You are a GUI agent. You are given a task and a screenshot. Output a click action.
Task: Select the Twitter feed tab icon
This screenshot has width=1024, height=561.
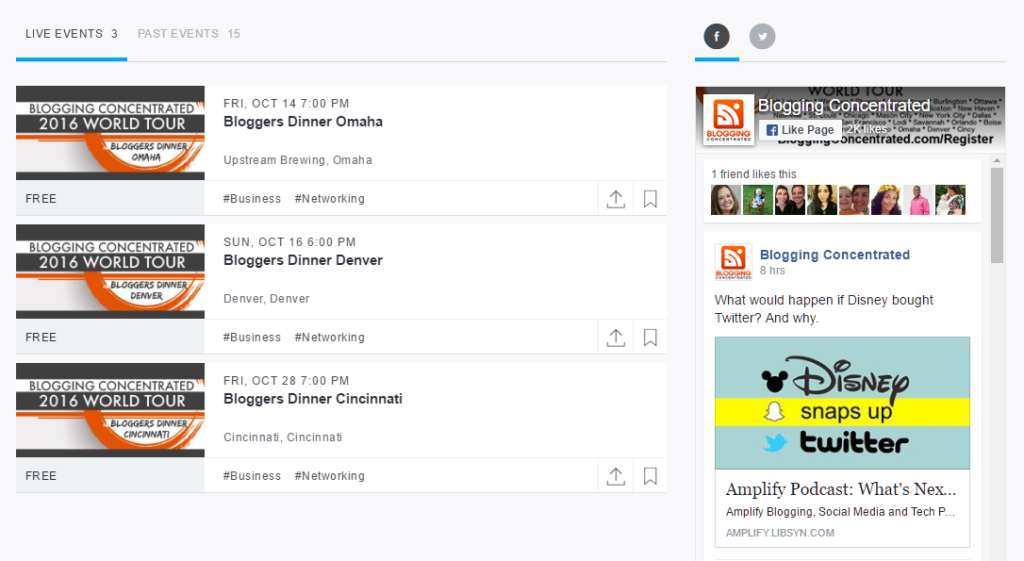[x=762, y=37]
